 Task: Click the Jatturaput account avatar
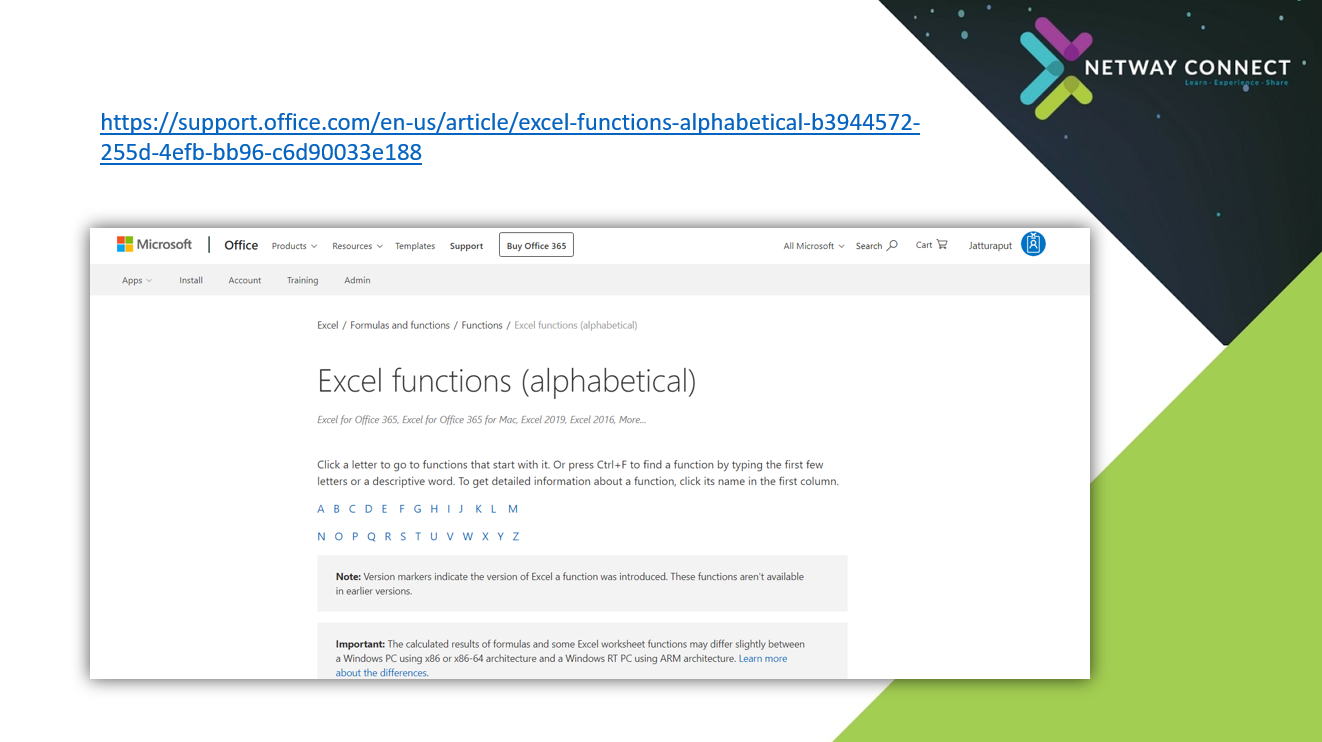[x=1033, y=244]
